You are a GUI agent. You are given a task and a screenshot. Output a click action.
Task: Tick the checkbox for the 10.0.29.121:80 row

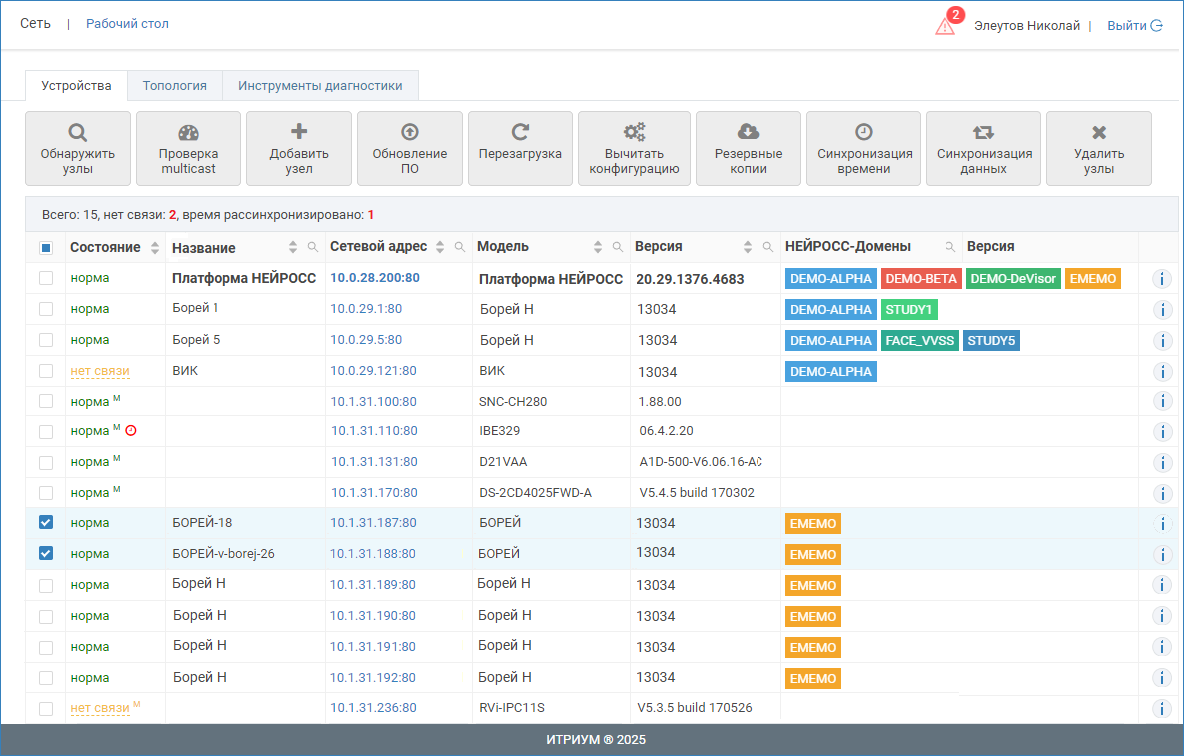(x=46, y=371)
